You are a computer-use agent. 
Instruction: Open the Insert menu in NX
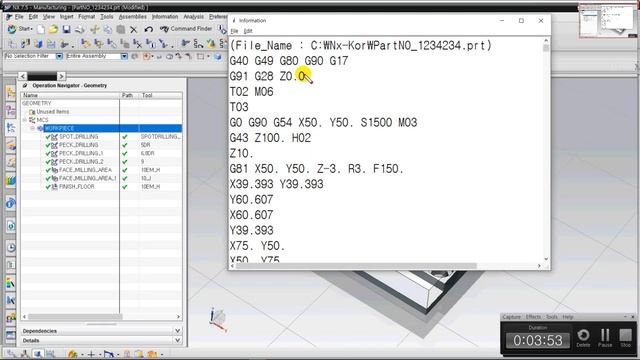(67, 17)
